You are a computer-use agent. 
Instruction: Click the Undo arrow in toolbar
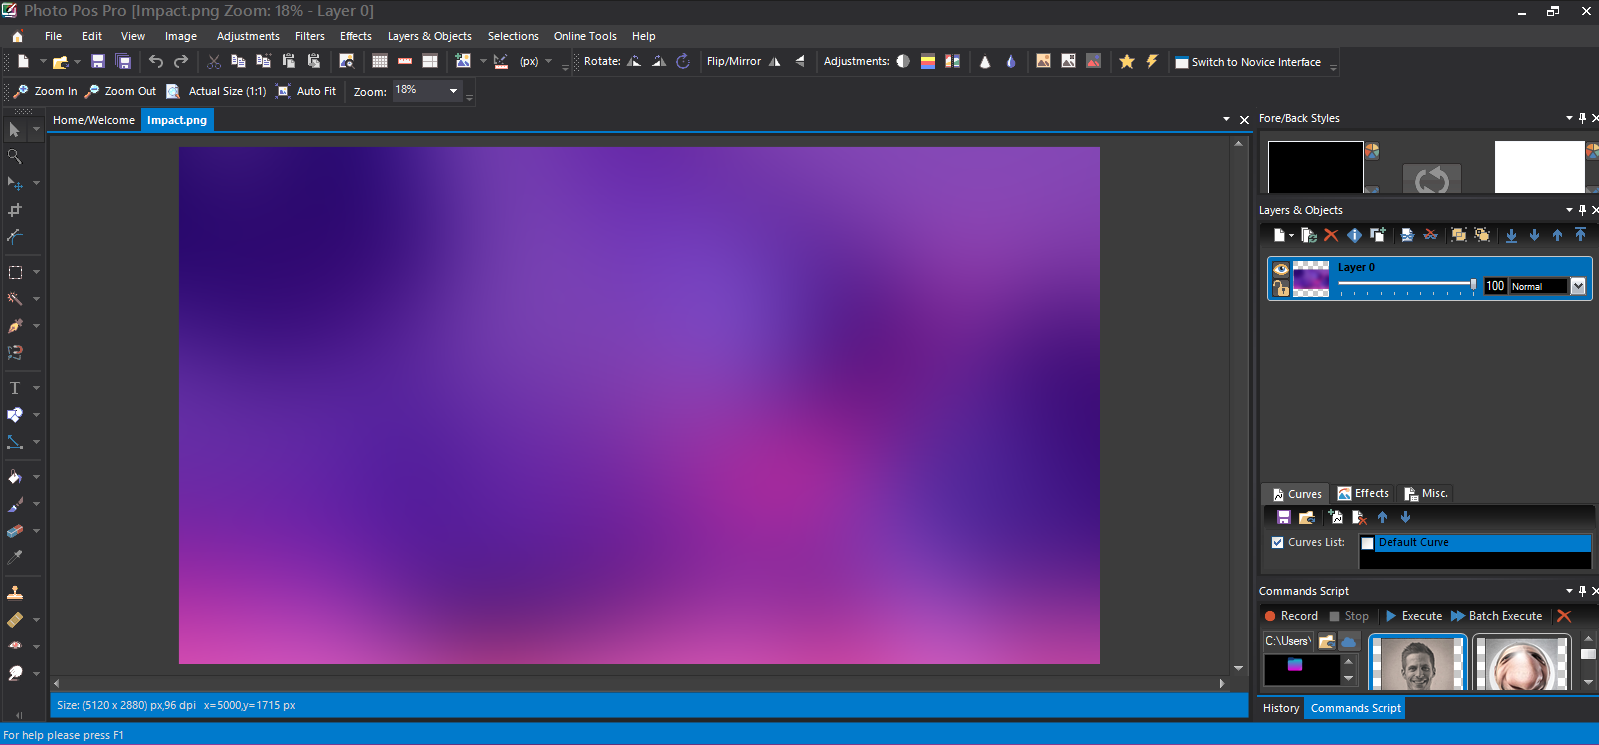[x=156, y=62]
